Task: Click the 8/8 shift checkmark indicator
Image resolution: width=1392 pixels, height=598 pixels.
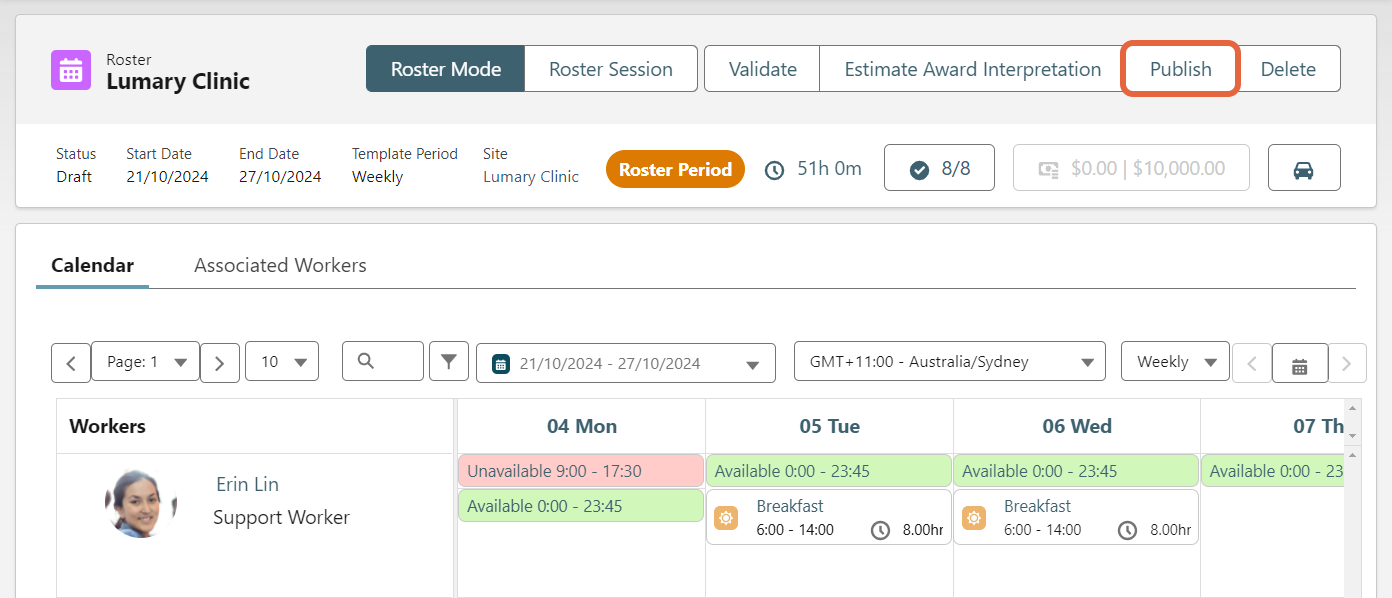Action: click(x=939, y=167)
